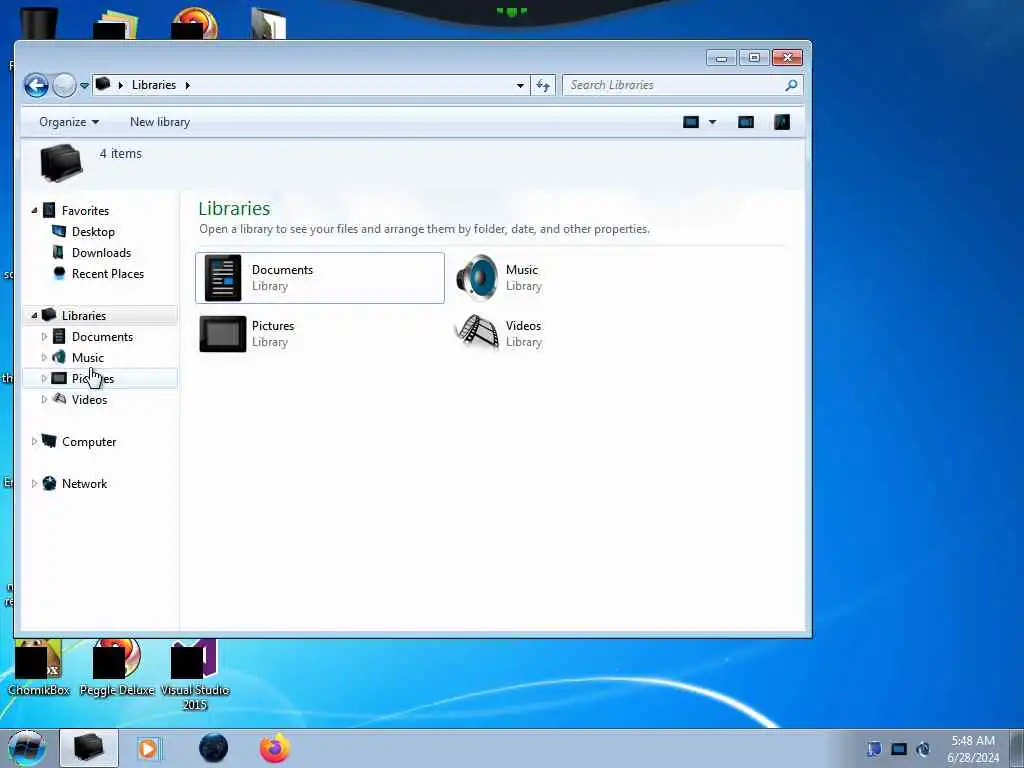Maximize the Libraries window

[x=754, y=58]
